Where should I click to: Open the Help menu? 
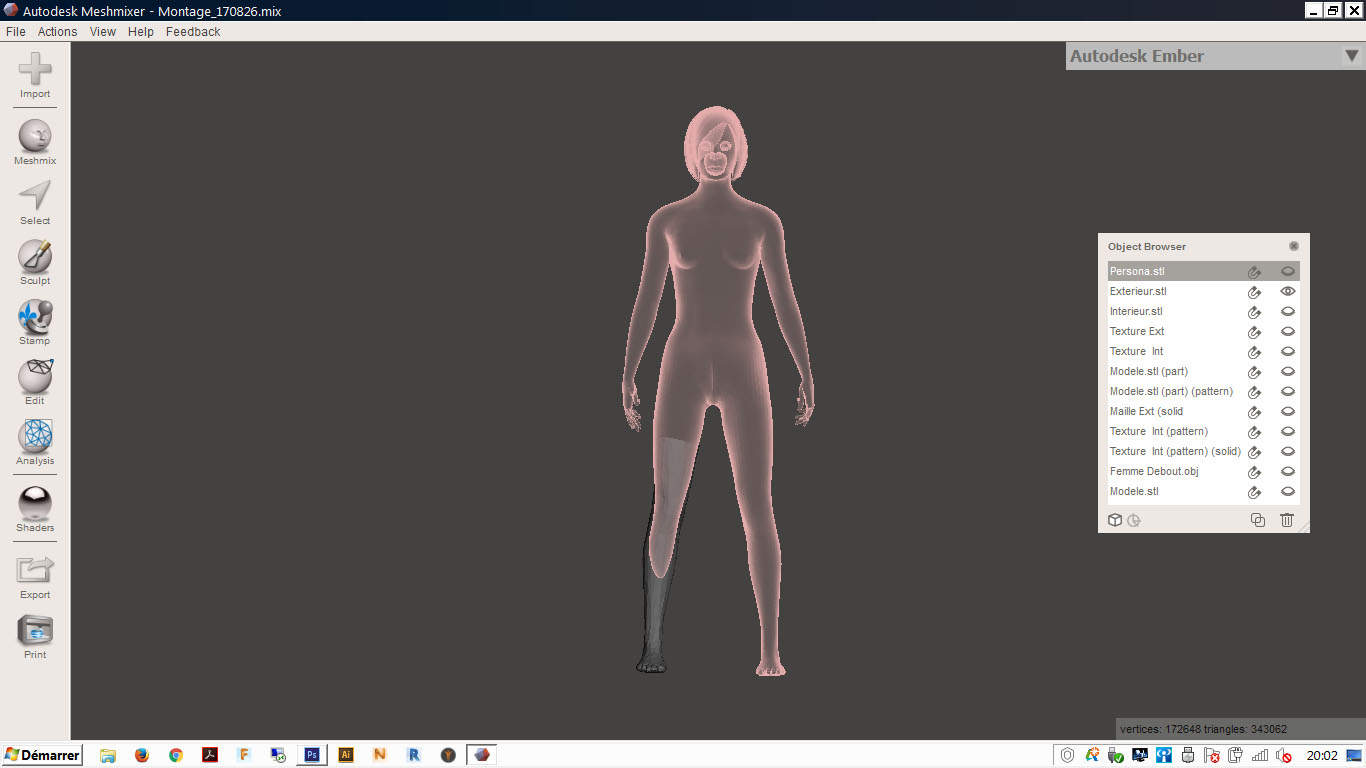pyautogui.click(x=141, y=32)
